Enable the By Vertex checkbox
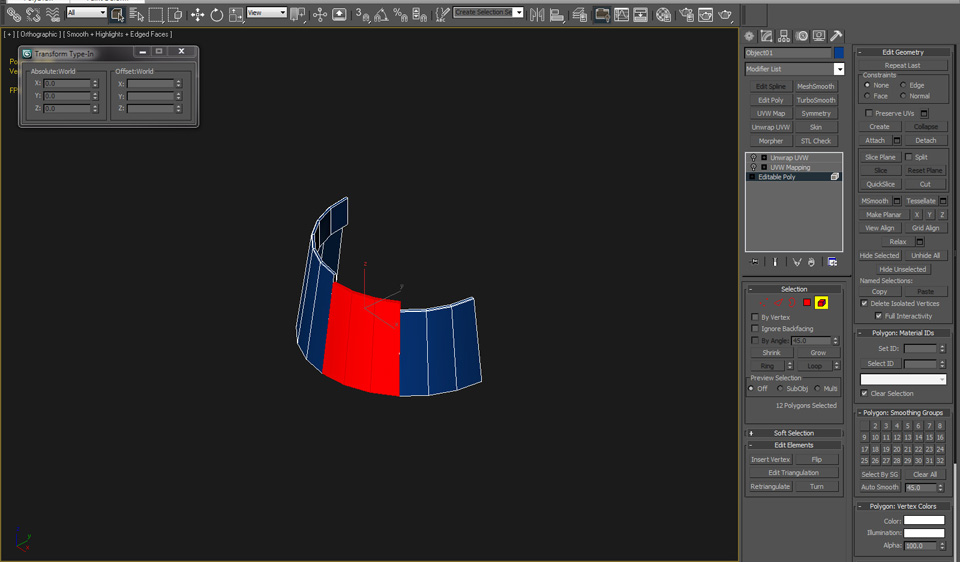This screenshot has height=562, width=960. 755,317
